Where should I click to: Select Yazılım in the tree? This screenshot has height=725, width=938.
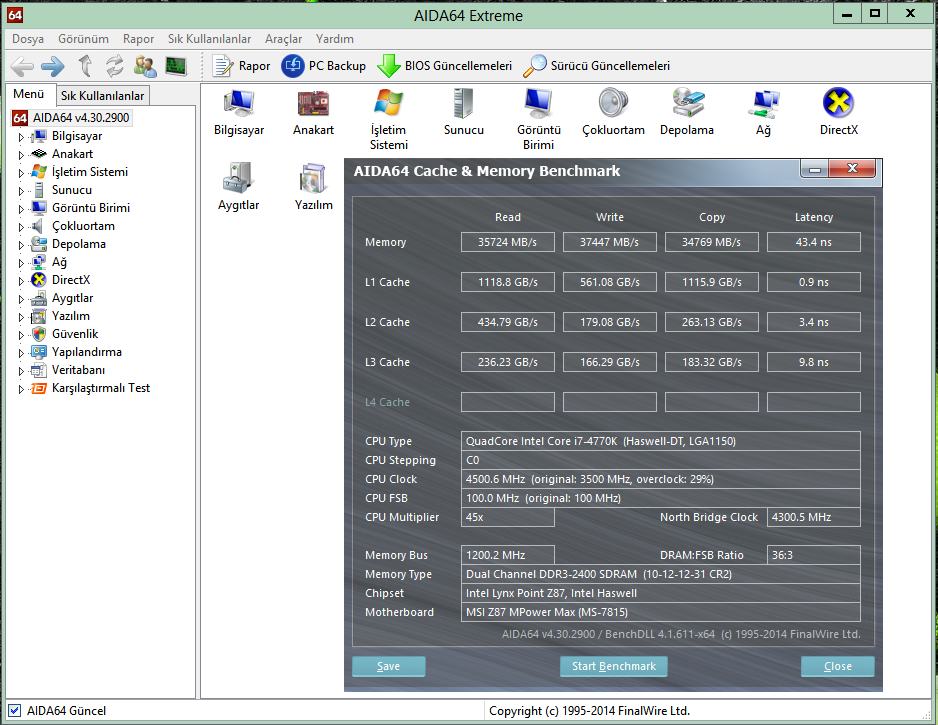pyautogui.click(x=71, y=316)
